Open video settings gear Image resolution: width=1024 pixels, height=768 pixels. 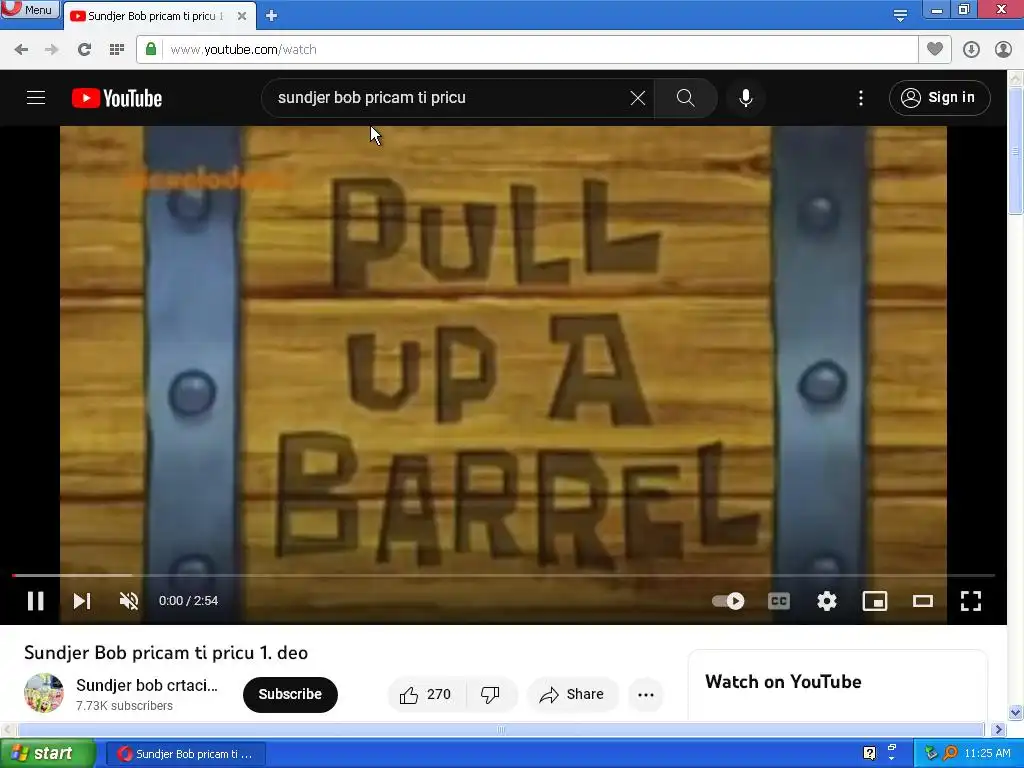coord(827,601)
